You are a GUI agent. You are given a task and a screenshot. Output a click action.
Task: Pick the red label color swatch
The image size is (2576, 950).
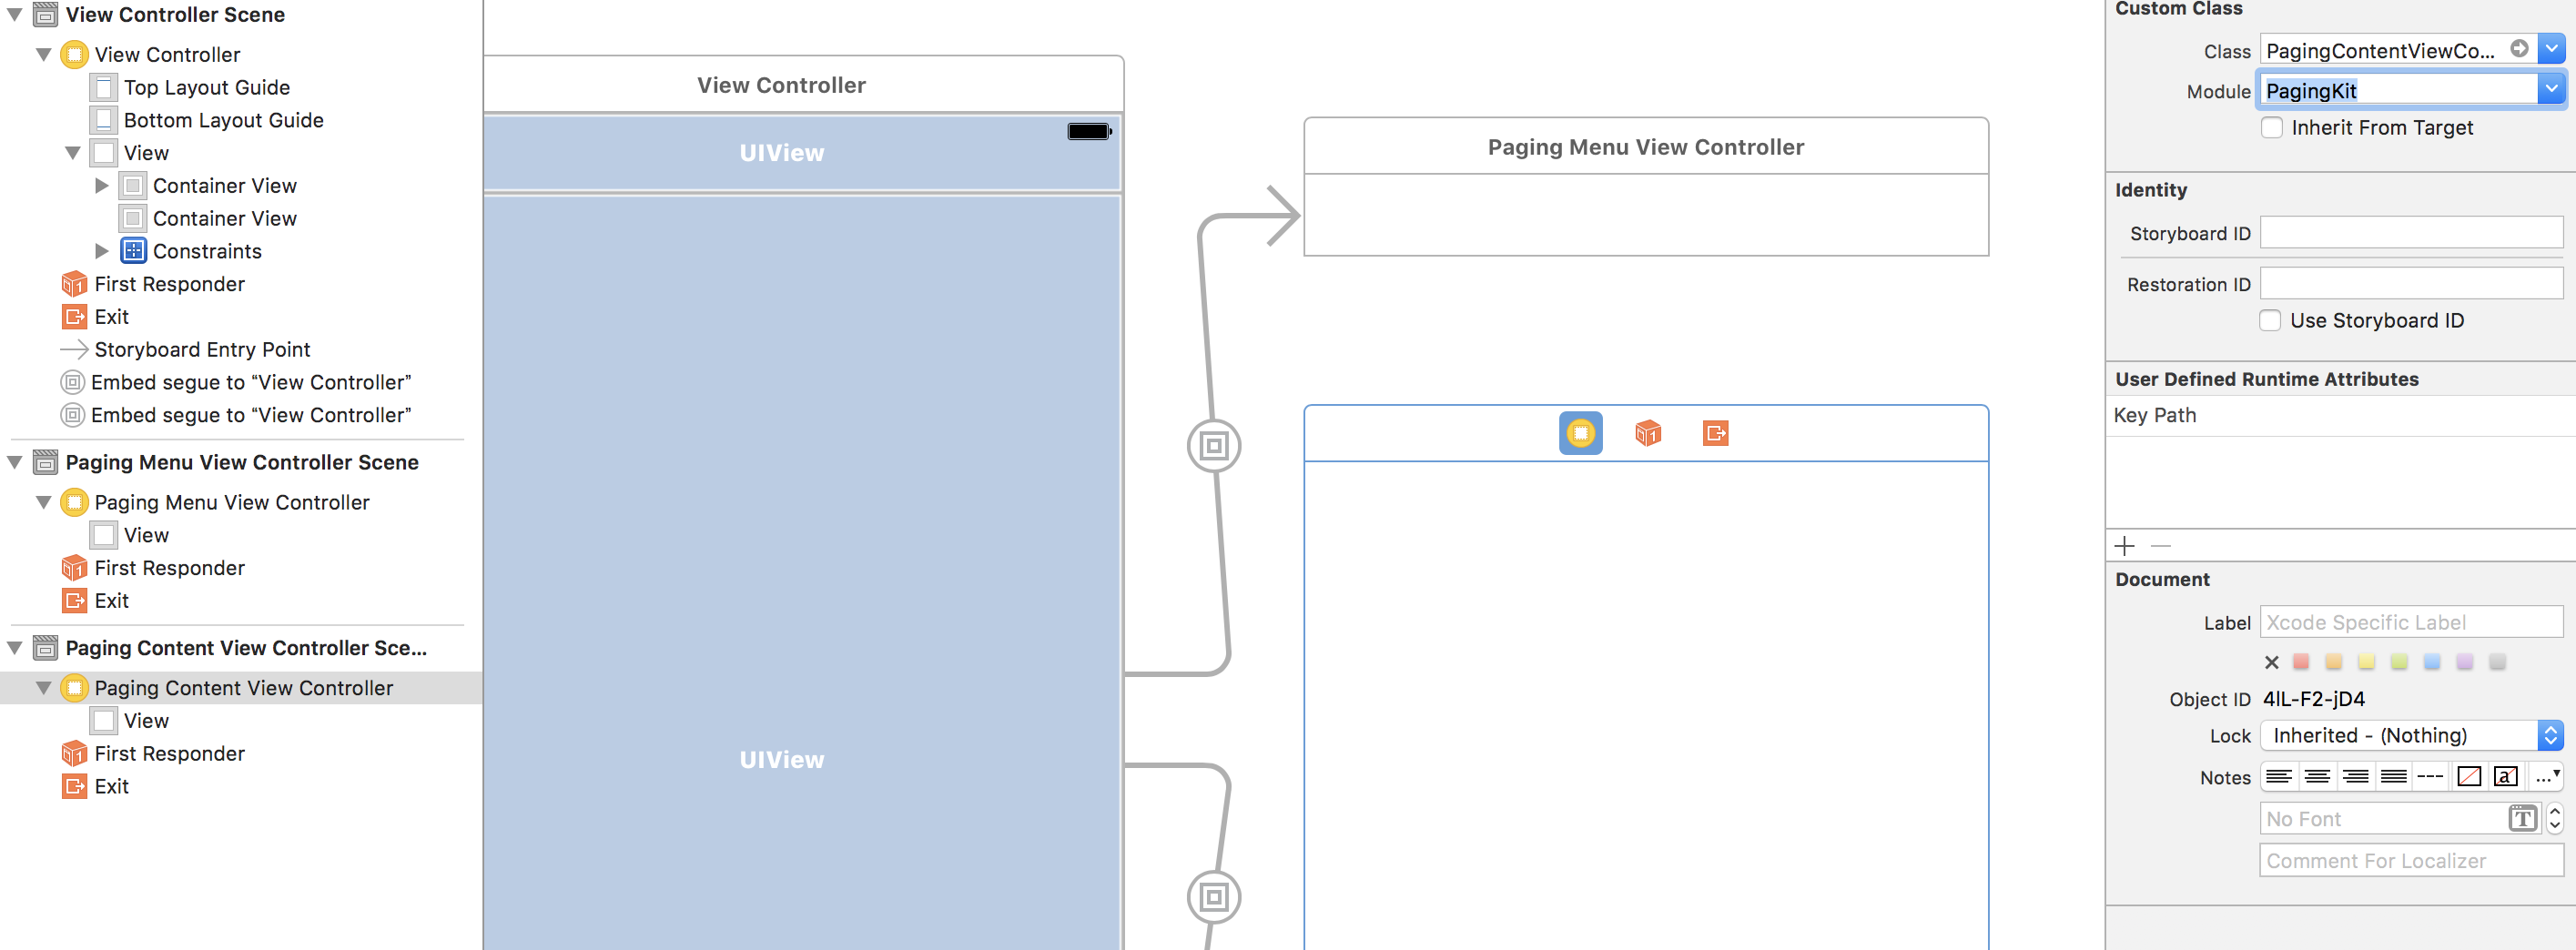(x=2300, y=661)
